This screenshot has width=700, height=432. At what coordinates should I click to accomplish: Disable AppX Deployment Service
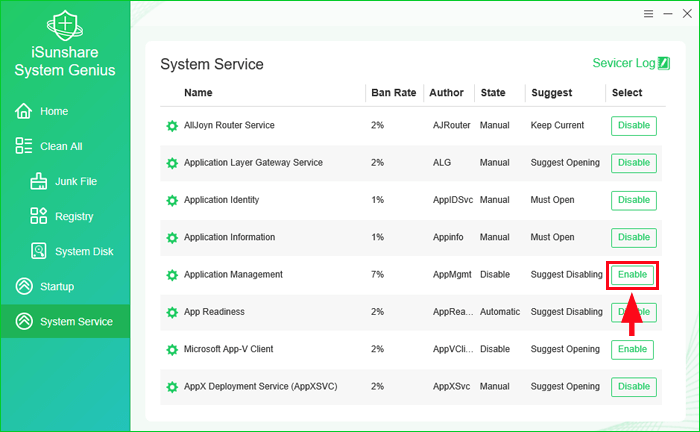point(633,386)
